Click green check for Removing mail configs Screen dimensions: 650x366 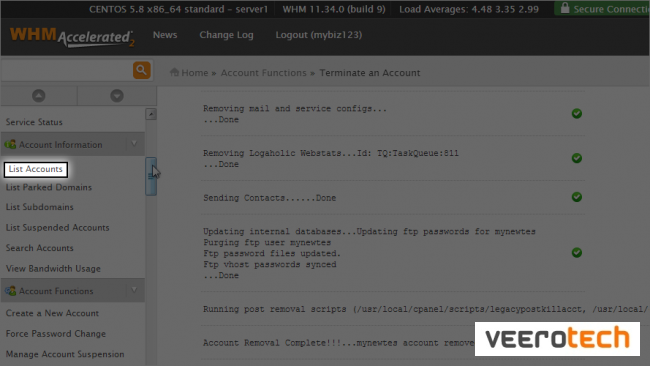click(x=577, y=114)
